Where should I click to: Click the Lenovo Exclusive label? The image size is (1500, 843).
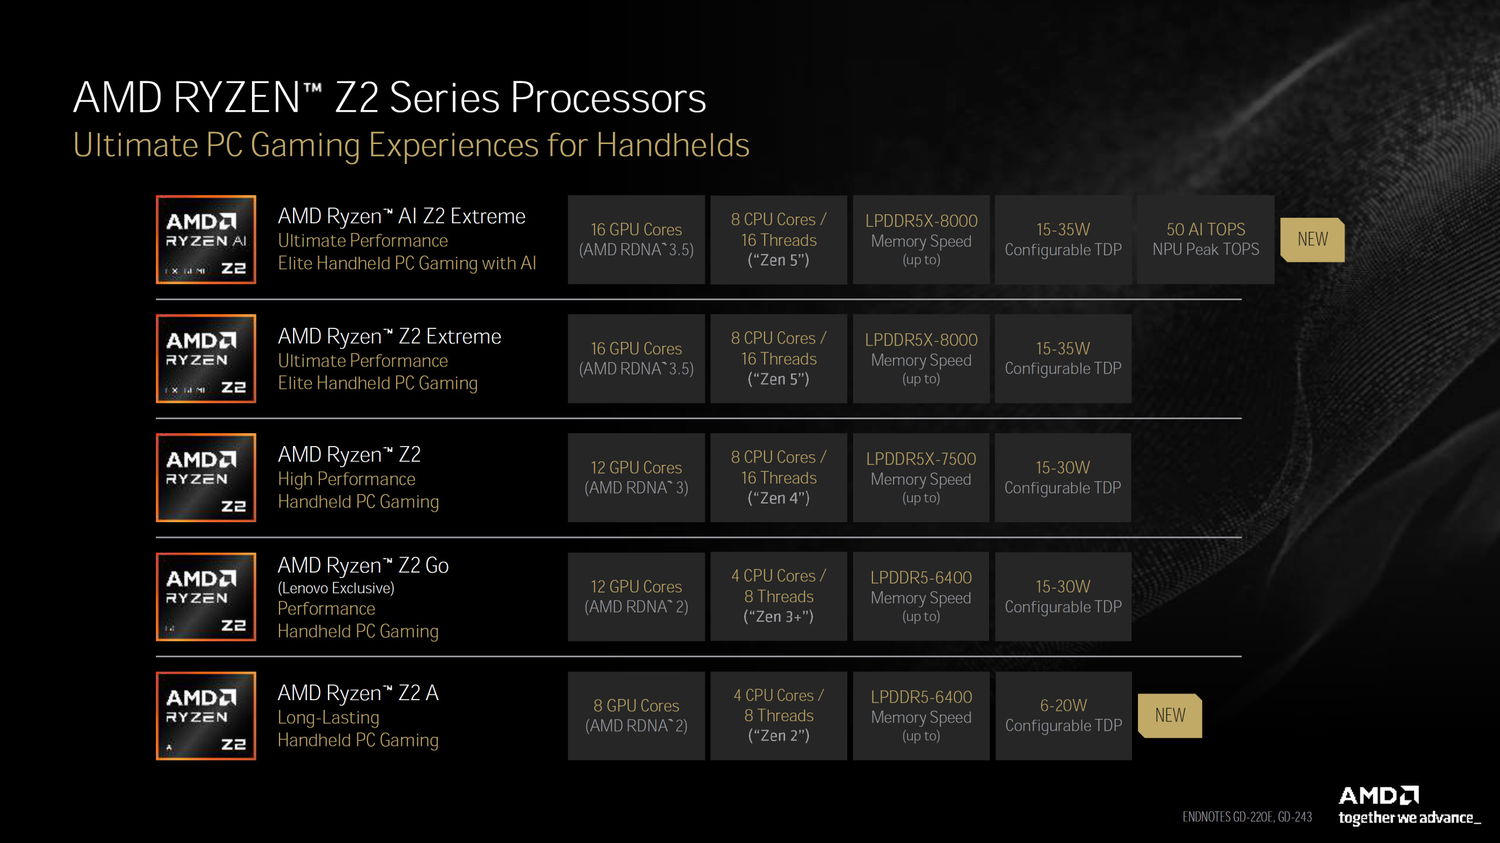coord(336,588)
